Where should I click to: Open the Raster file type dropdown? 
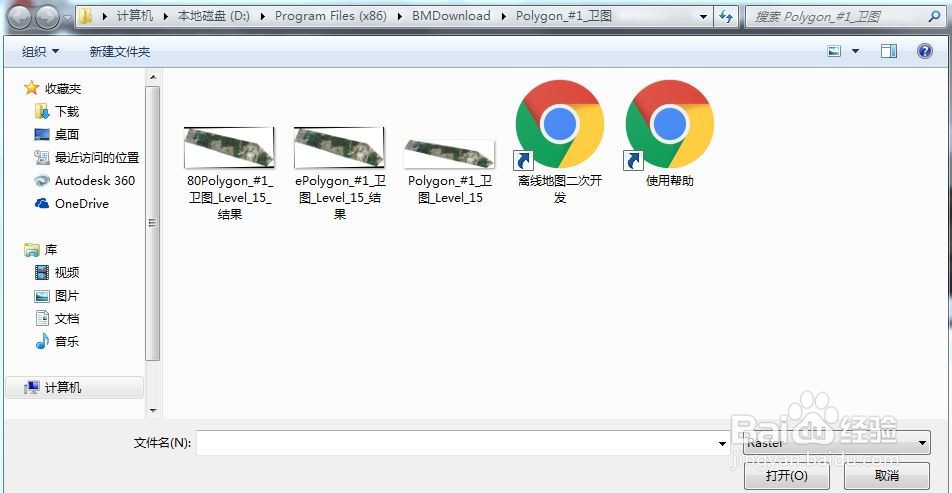(x=837, y=443)
